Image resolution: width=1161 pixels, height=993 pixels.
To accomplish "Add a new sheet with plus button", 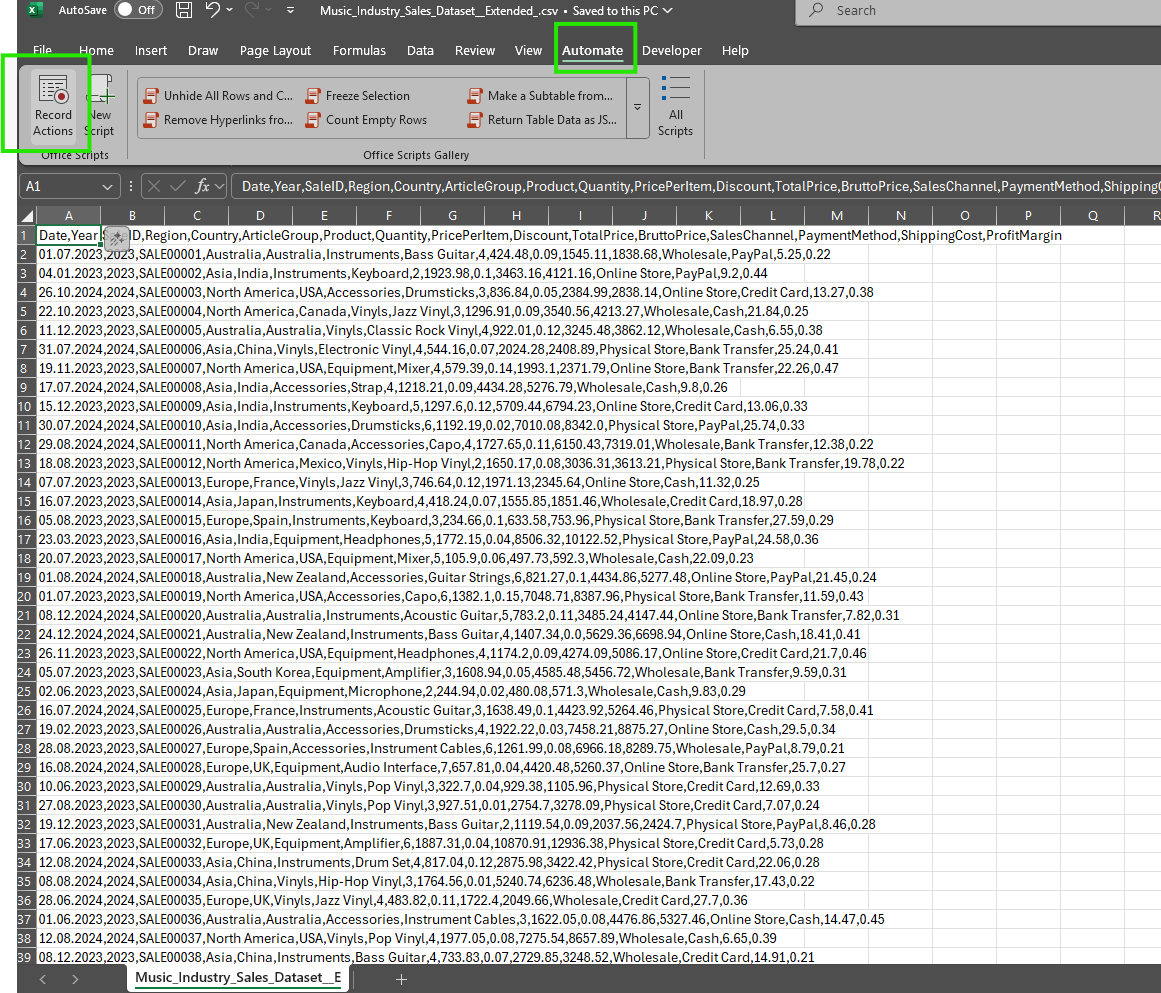I will point(401,979).
